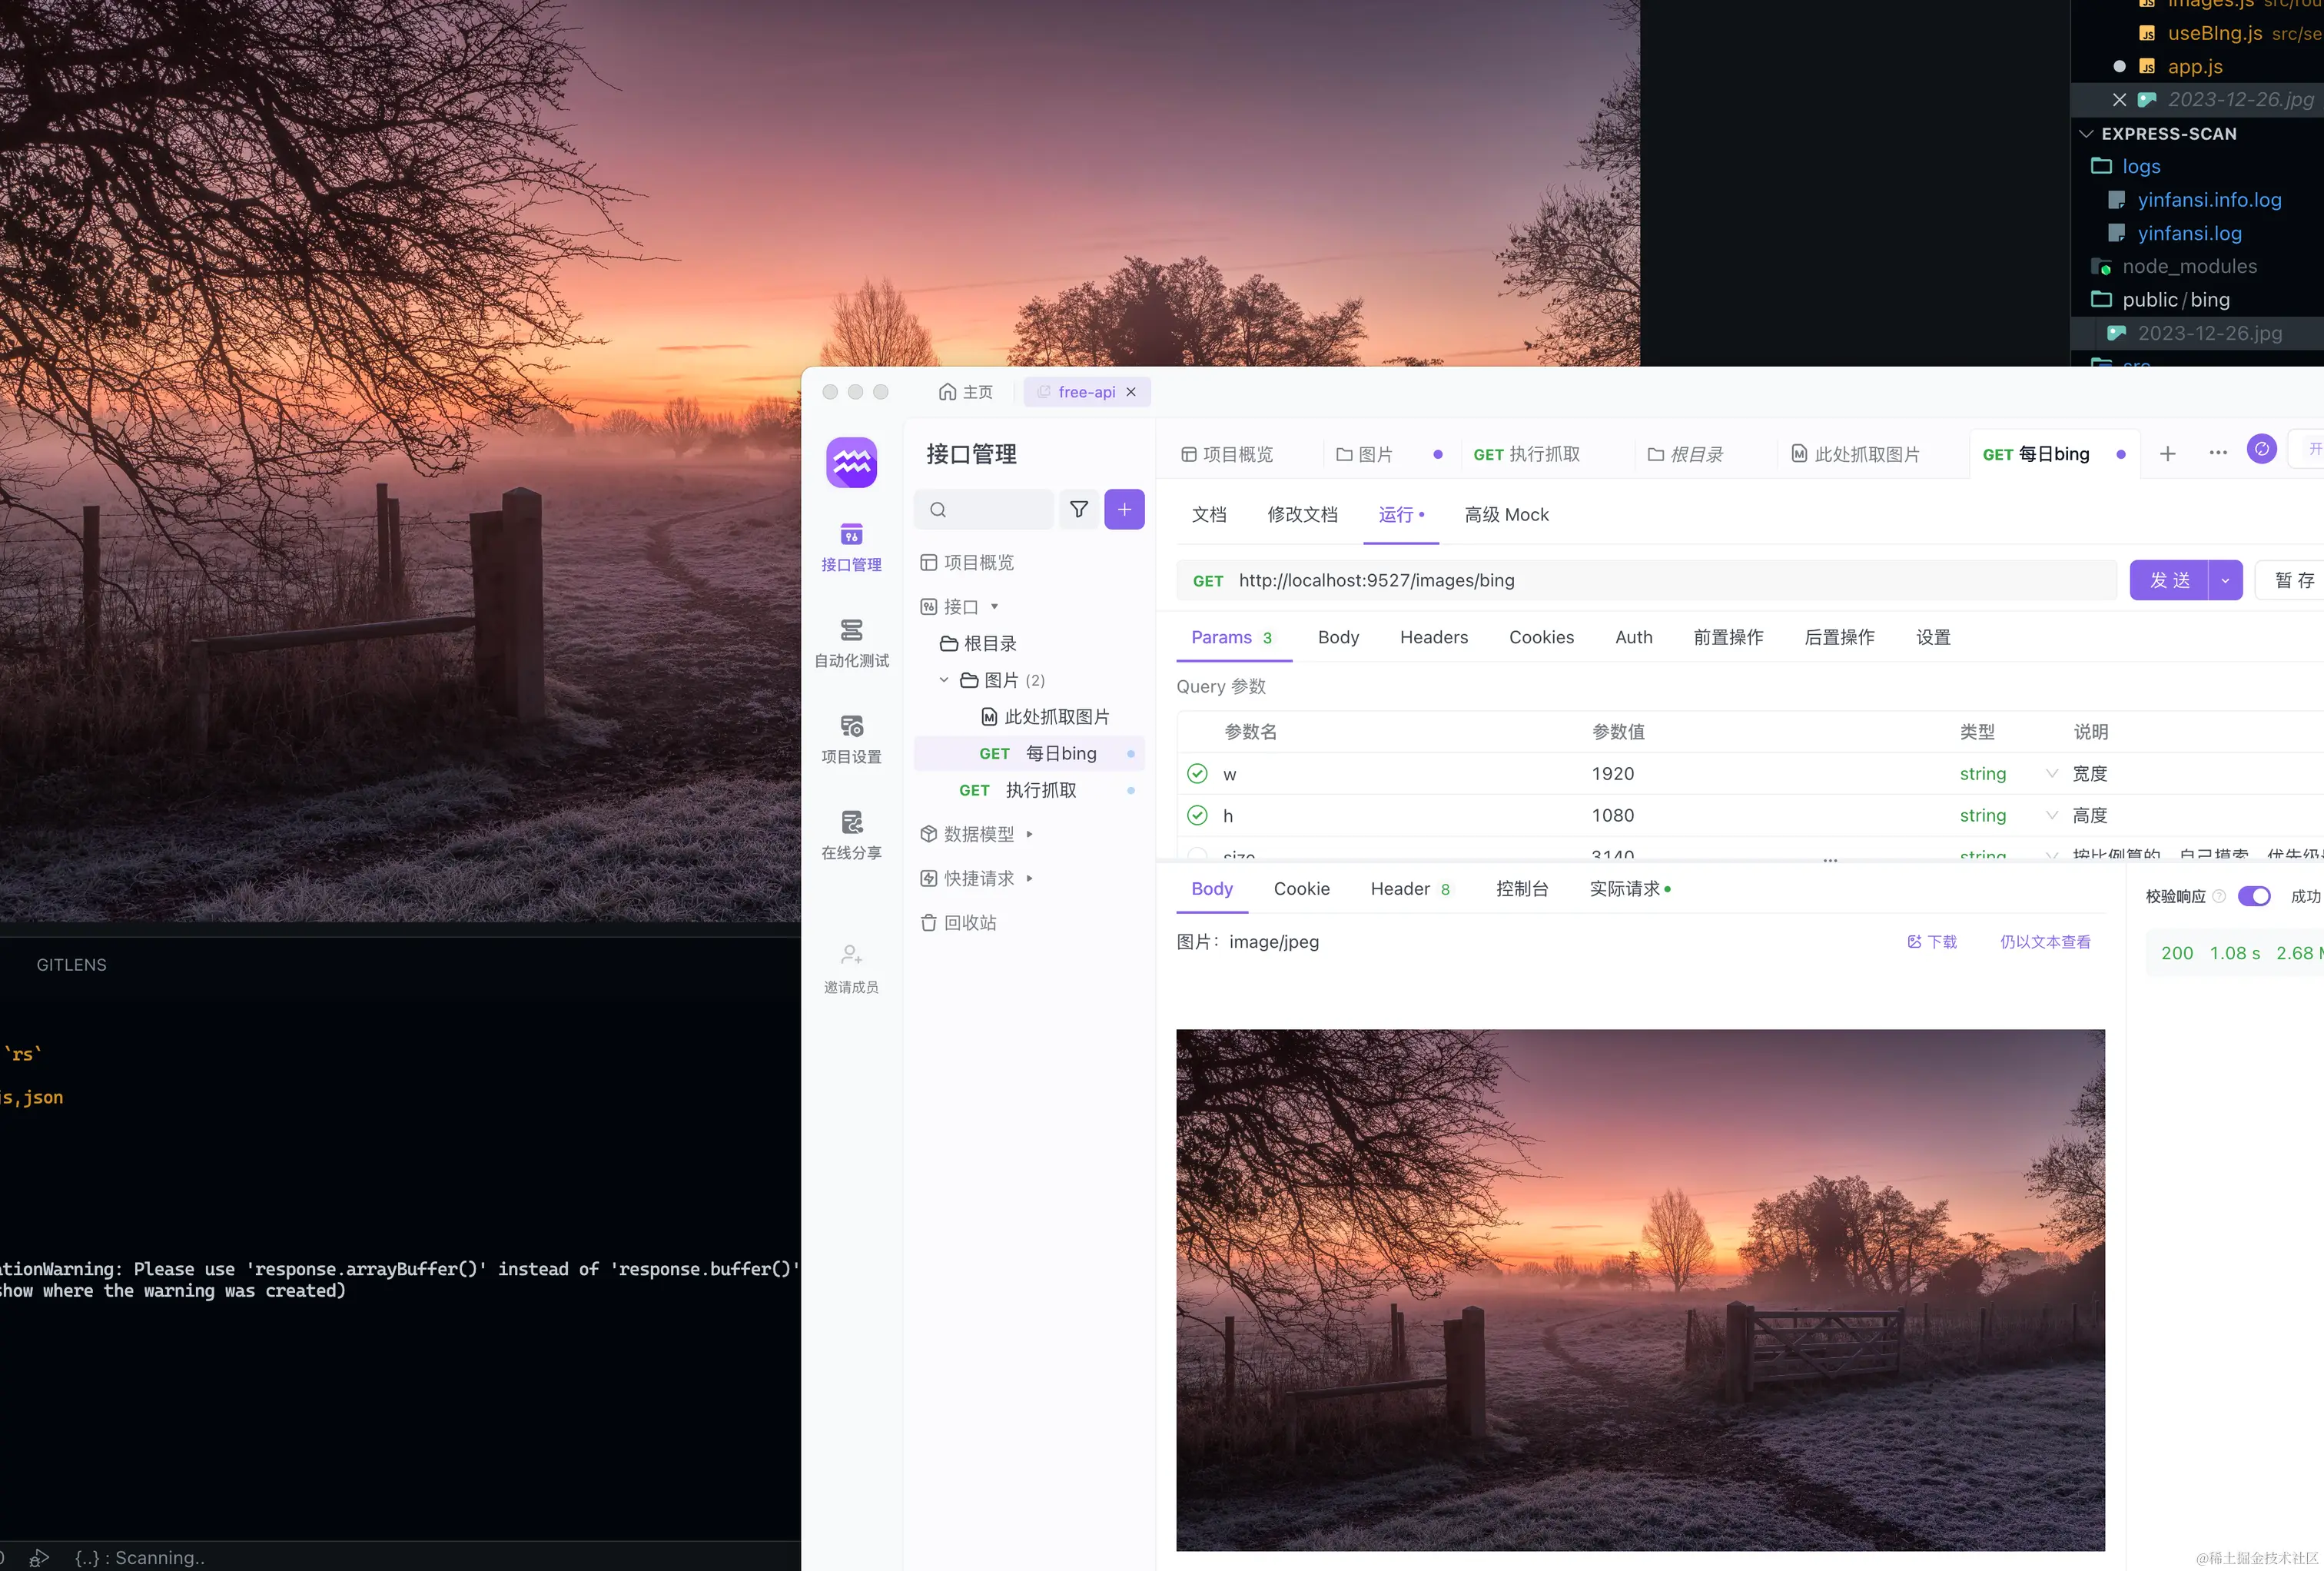This screenshot has width=2324, height=1571.
Task: Click the filter funnel icon
Action: tap(1079, 510)
